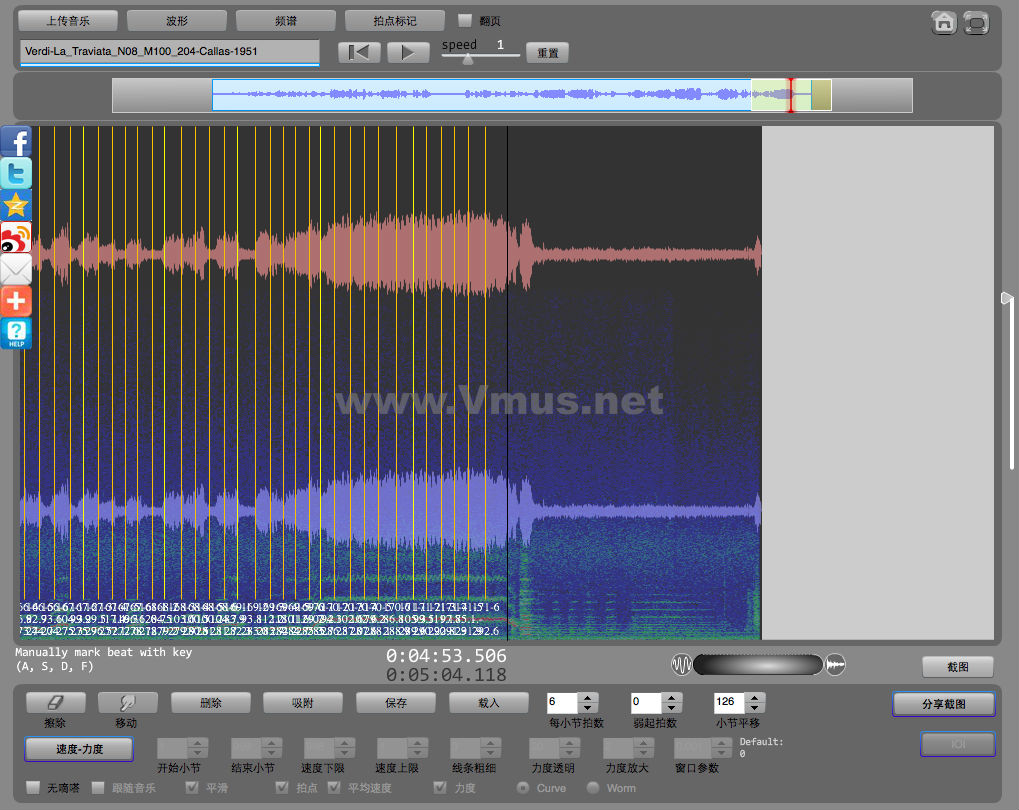The width and height of the screenshot is (1019, 810).
Task: Adjust the black-white gradient contrast slider
Action: pos(758,664)
